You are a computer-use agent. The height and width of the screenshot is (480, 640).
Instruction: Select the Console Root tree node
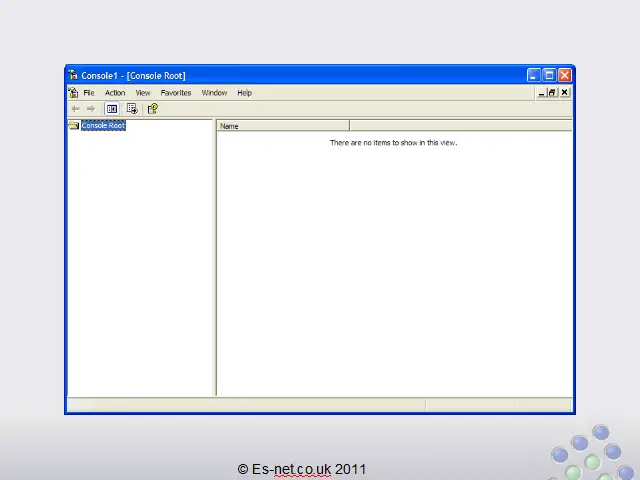click(103, 126)
